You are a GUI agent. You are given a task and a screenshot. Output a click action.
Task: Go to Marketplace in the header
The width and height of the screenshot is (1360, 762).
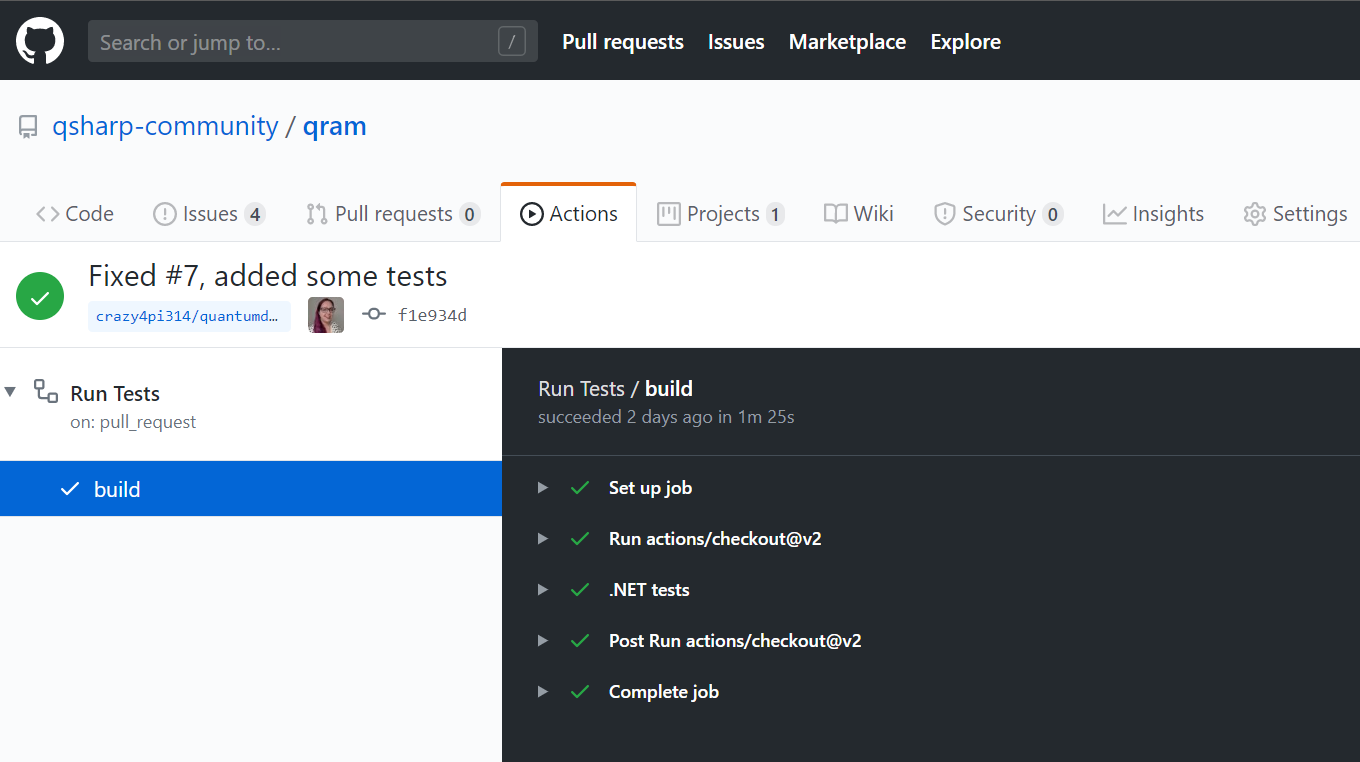pyautogui.click(x=847, y=42)
